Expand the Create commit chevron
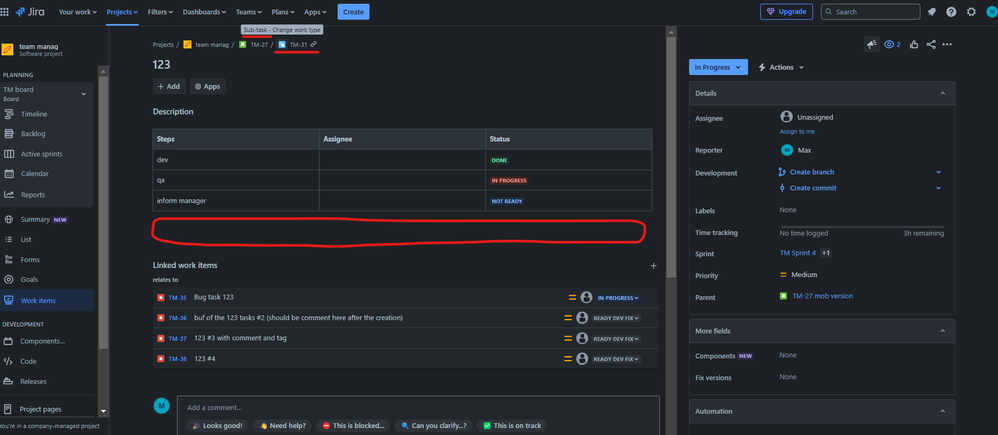 [x=938, y=188]
